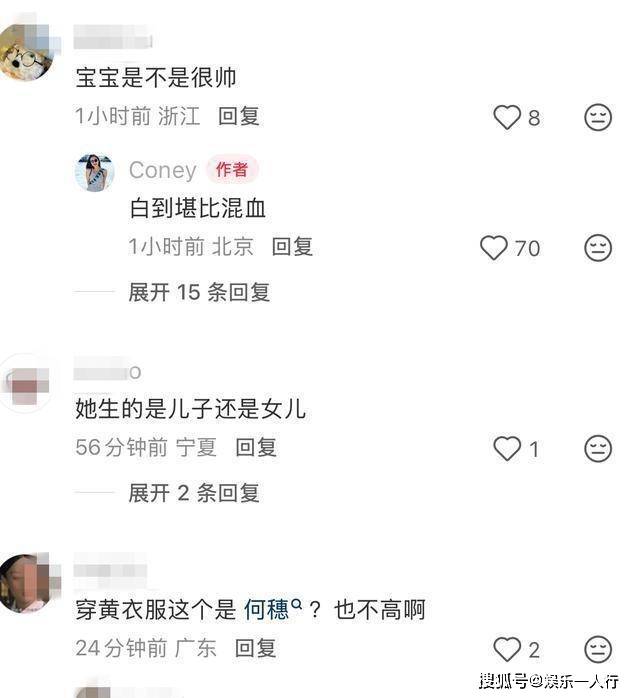Expand 2 replies under the Ningxia comment
Screen dimensions: 633x698
click(194, 493)
